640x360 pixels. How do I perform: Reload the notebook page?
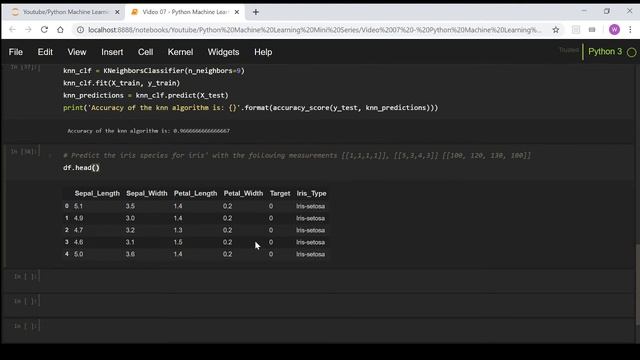(x=44, y=30)
